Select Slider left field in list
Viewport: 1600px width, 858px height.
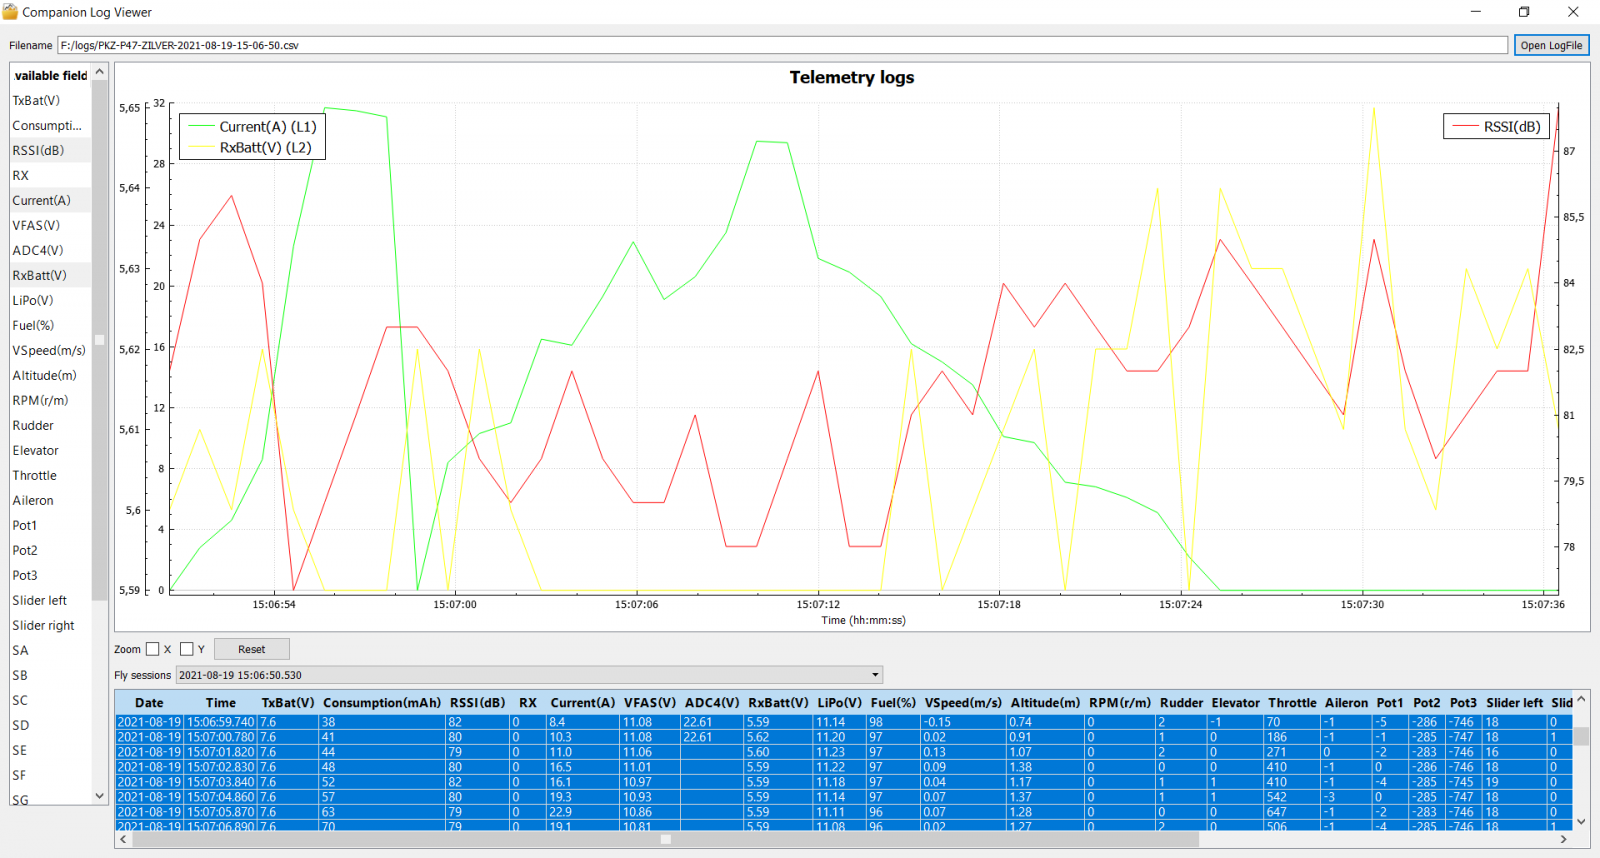(x=50, y=600)
